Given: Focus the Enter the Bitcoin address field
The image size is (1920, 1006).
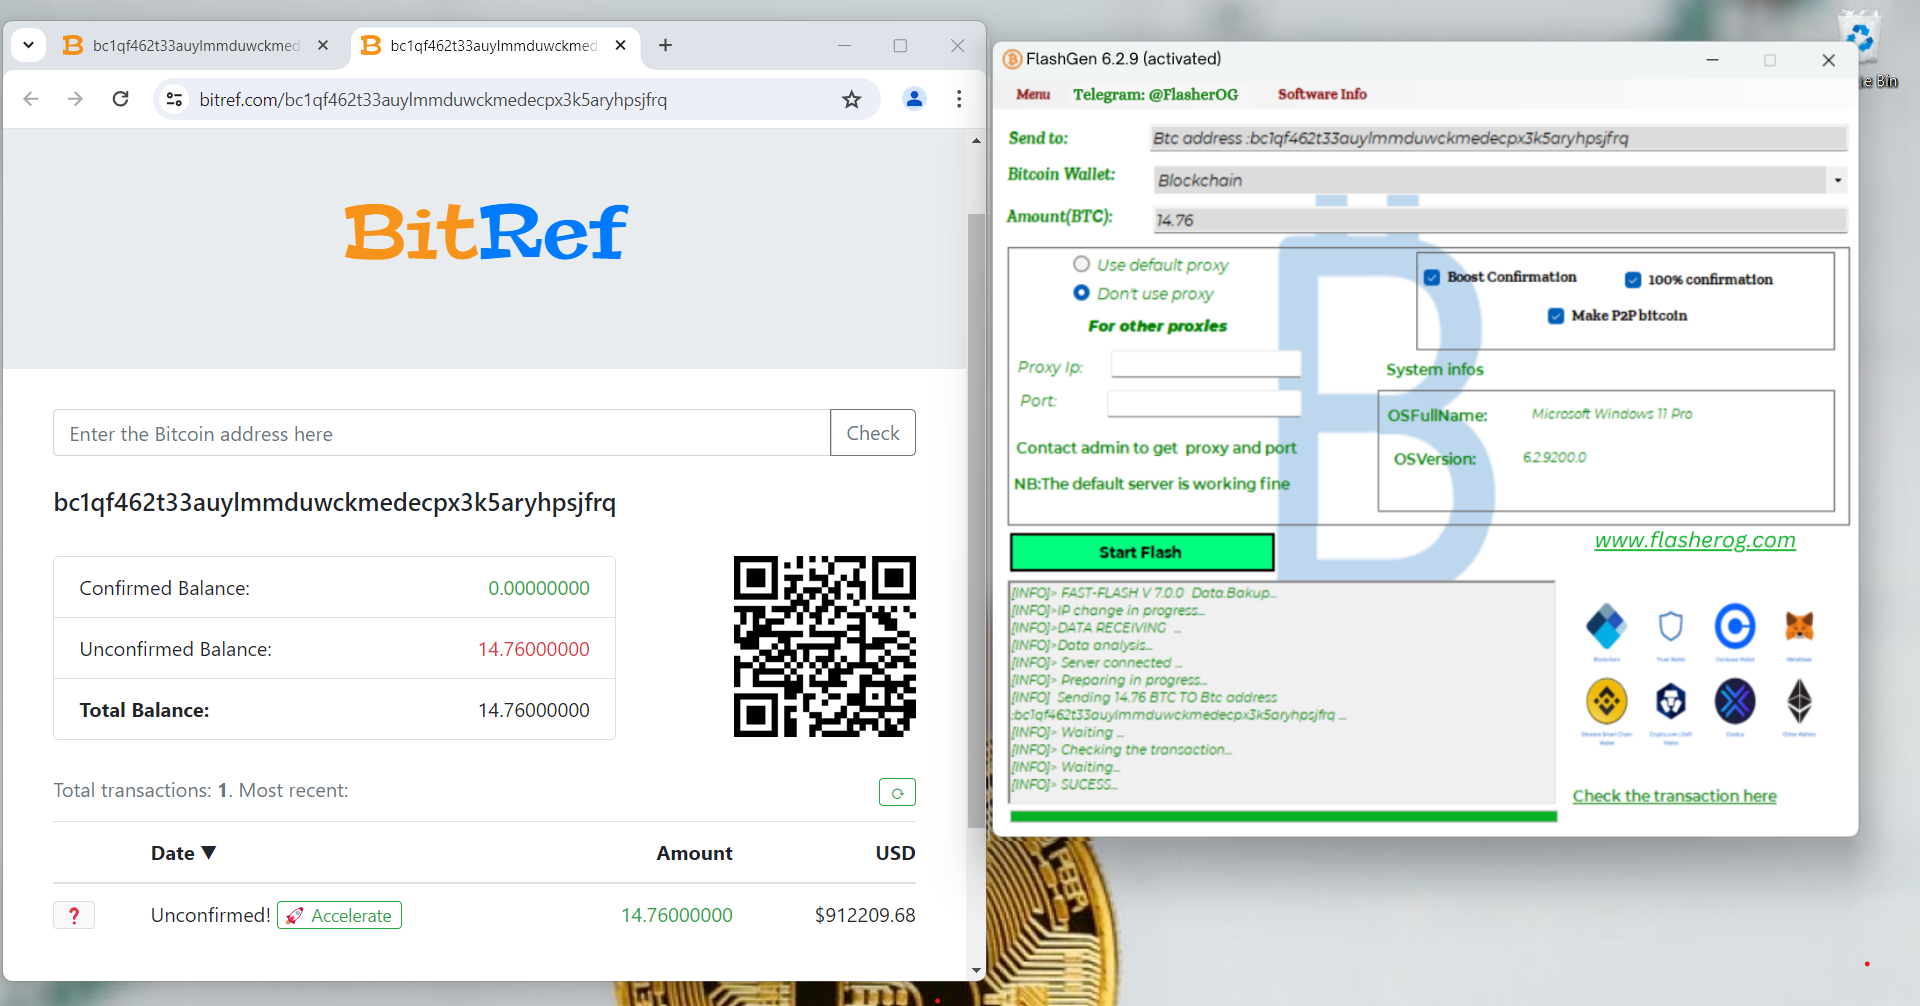Looking at the screenshot, I should [x=441, y=433].
